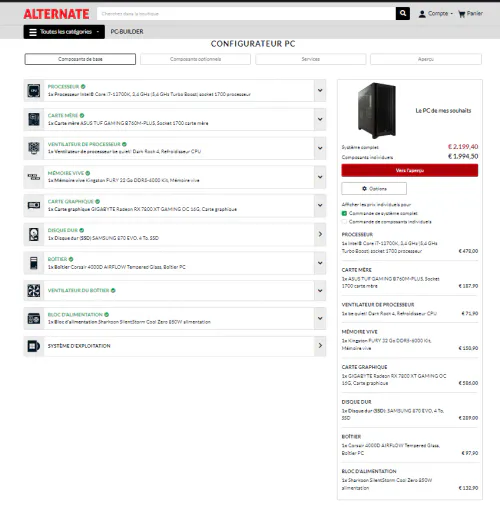500x512 pixels.
Task: Click the Carte Mère motherboard icon
Action: (x=34, y=119)
